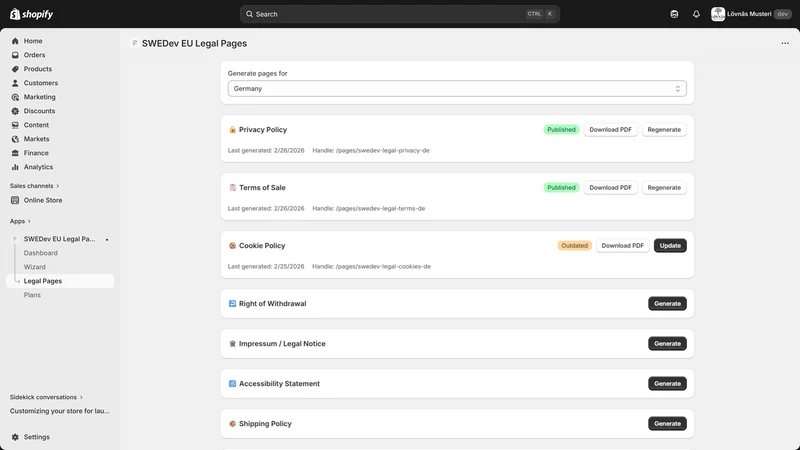Open the three-dot more actions menu

(785, 43)
